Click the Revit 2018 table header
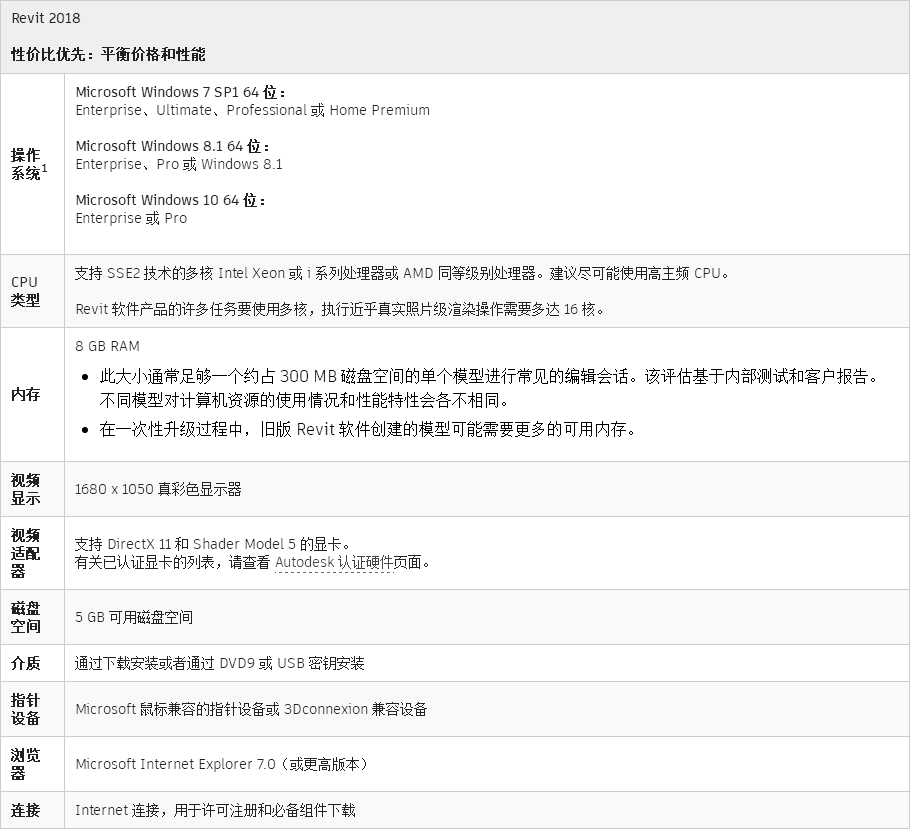Image resolution: width=911 pixels, height=830 pixels. point(46,18)
